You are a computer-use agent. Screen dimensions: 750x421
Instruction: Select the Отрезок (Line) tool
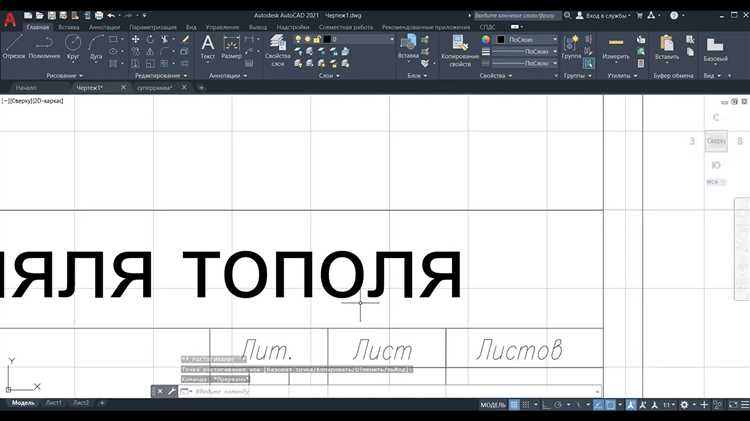(13, 46)
